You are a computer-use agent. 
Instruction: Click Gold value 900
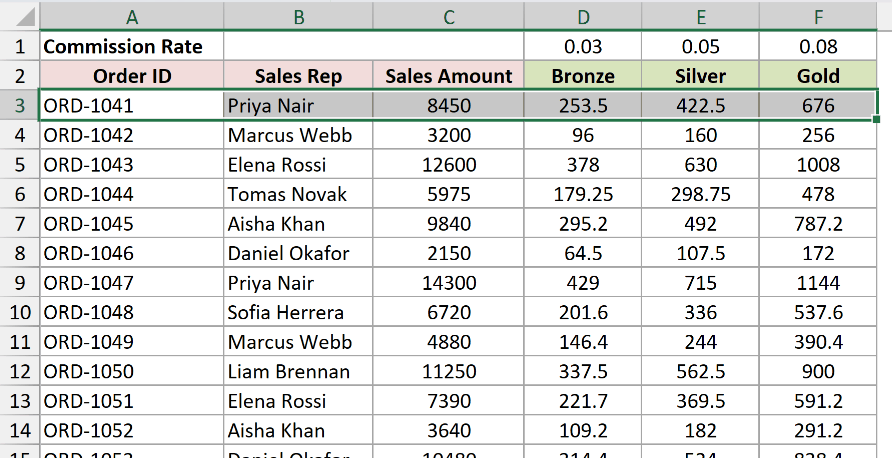click(818, 372)
